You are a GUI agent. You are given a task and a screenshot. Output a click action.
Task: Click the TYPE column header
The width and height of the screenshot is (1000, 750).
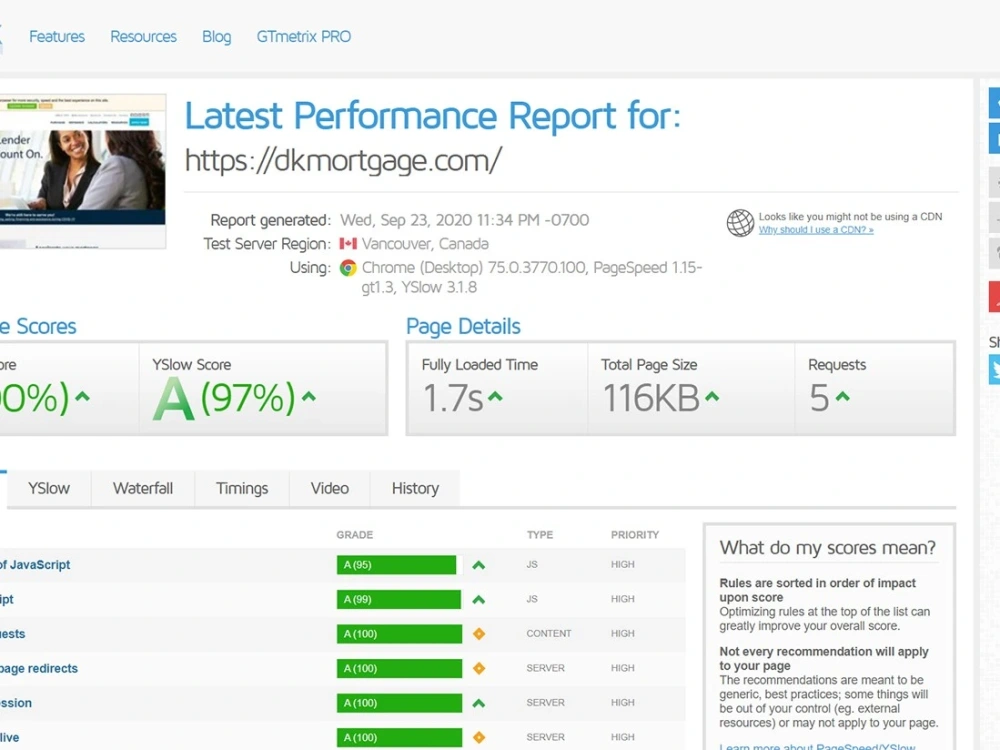(540, 534)
